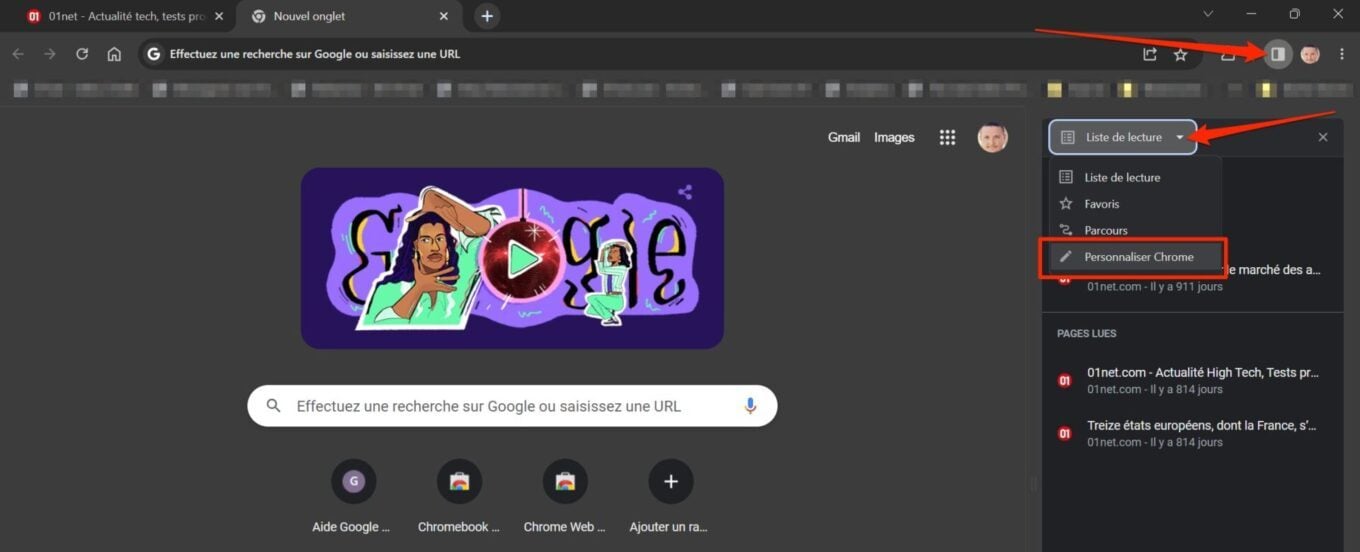Open a new tab with plus button
Screen dimensions: 1360x552
487,16
